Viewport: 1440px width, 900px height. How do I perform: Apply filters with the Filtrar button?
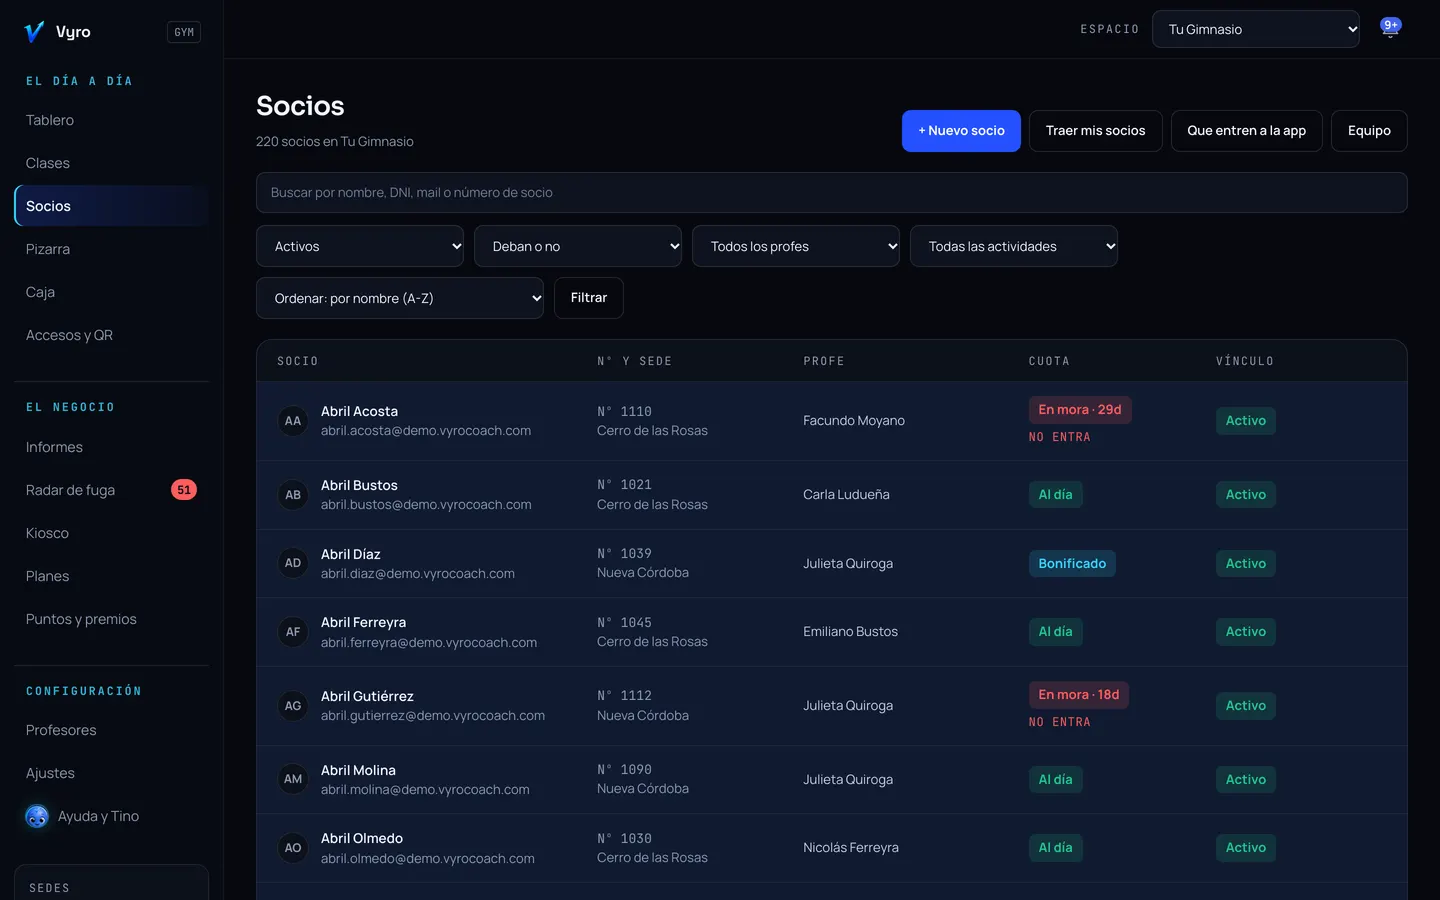(589, 298)
